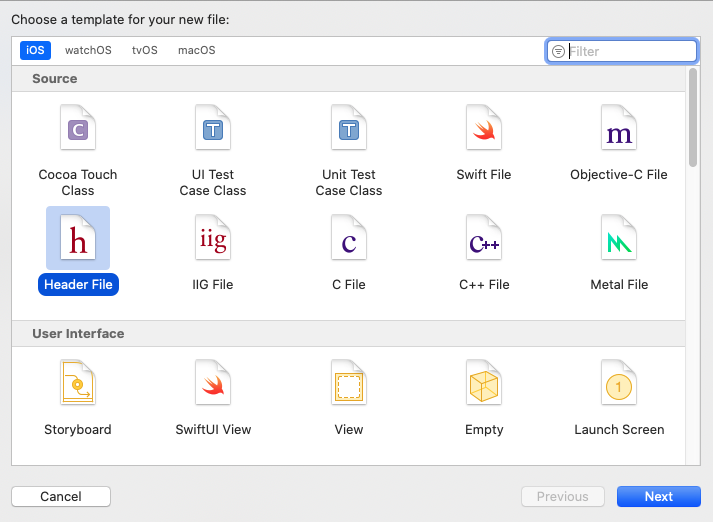713x522 pixels.
Task: Click the "C File" label text
Action: click(349, 285)
